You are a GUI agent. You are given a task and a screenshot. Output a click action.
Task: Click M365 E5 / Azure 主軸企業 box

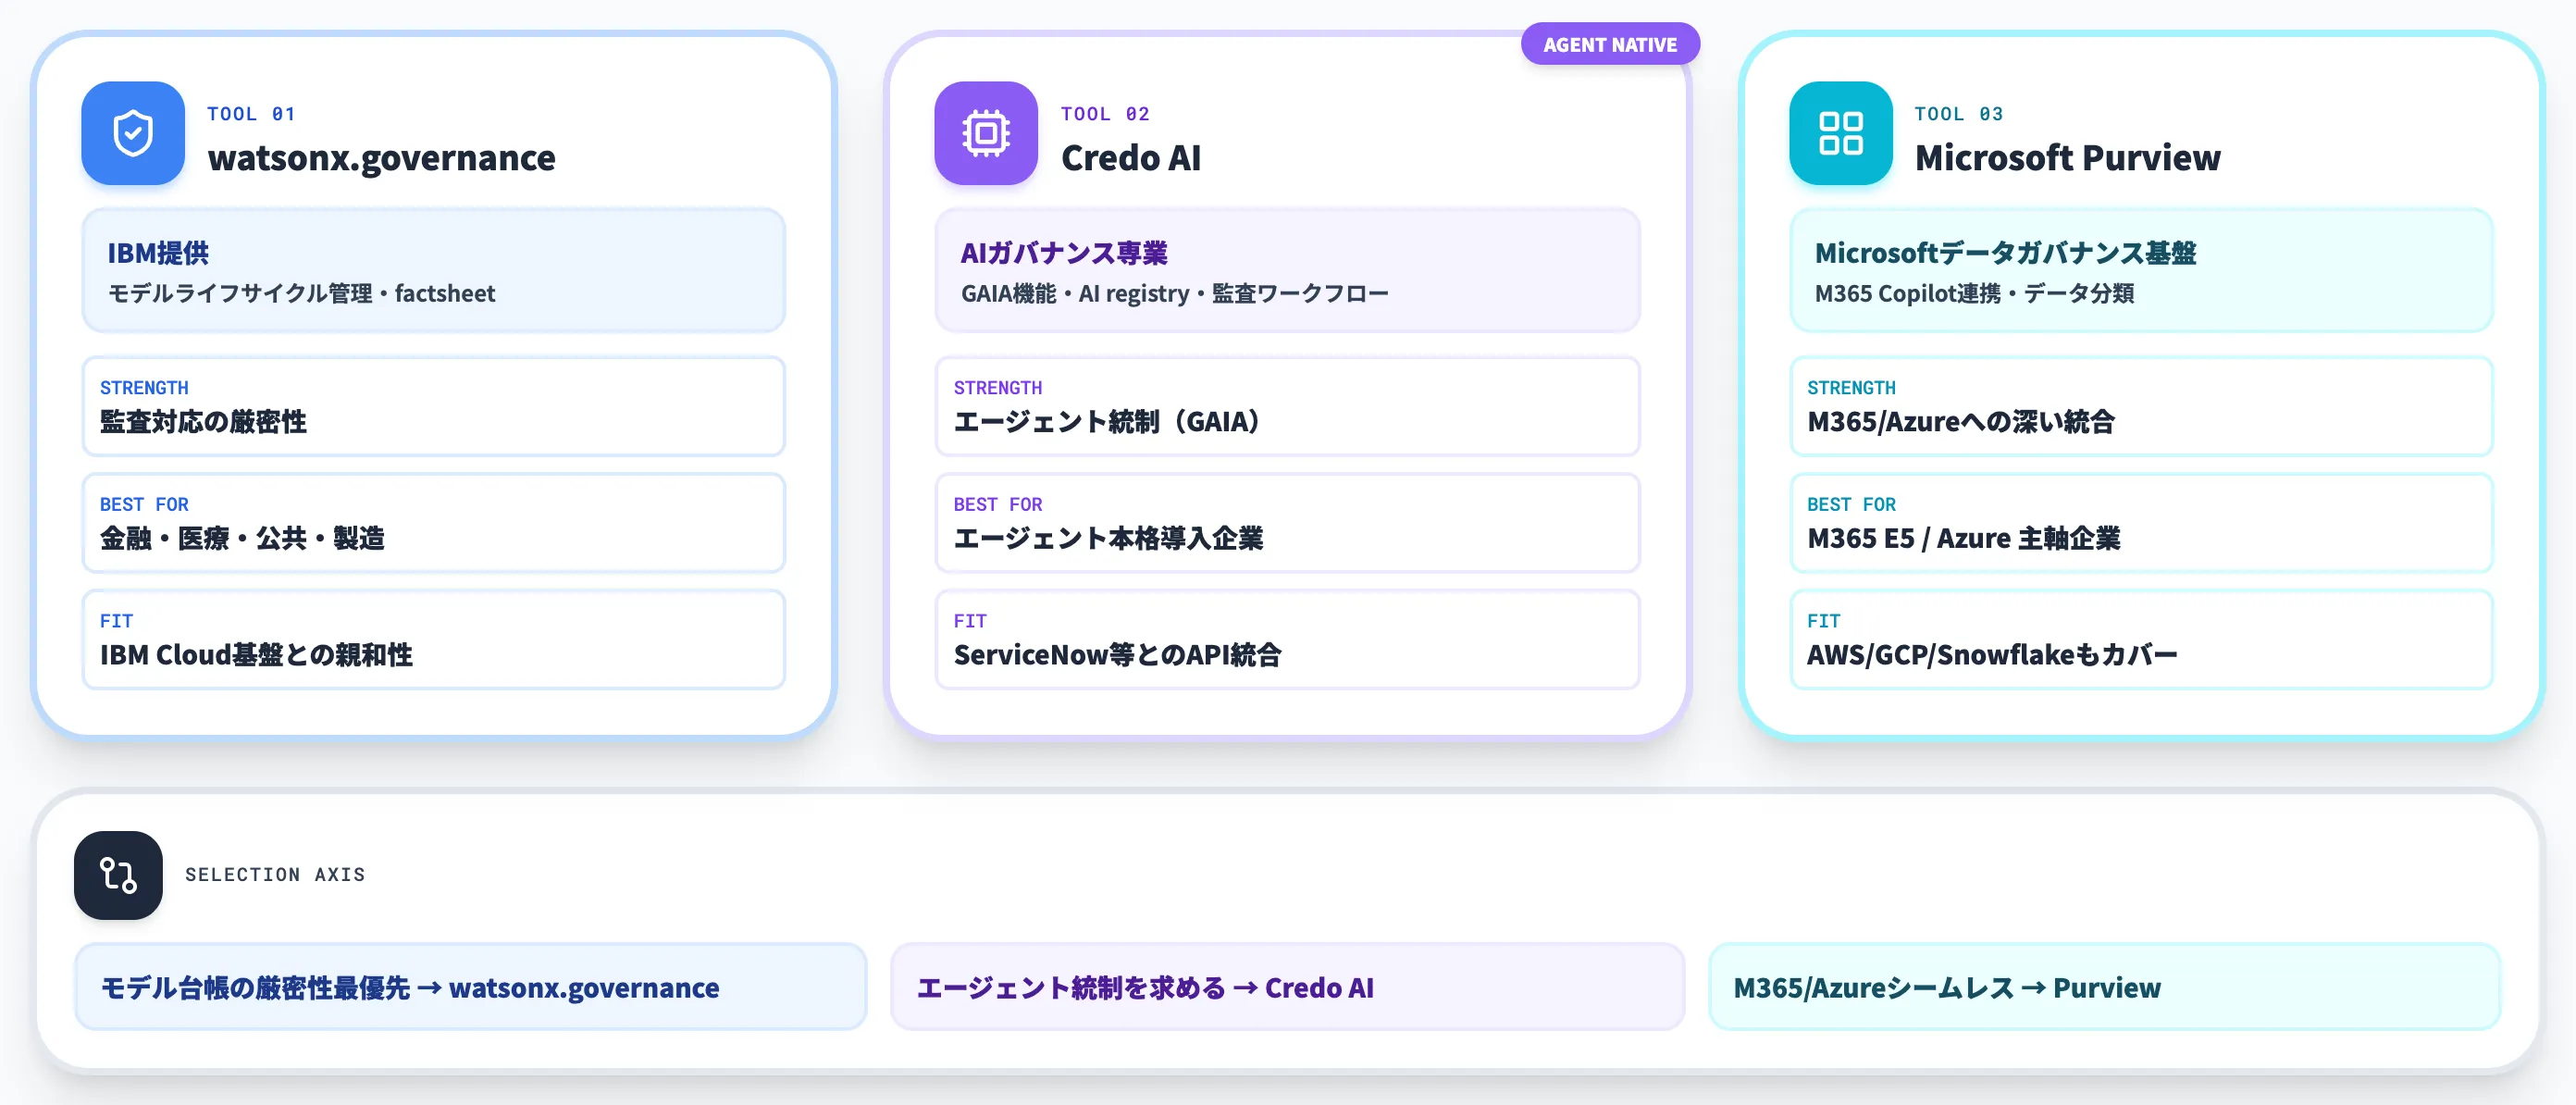click(x=2141, y=523)
